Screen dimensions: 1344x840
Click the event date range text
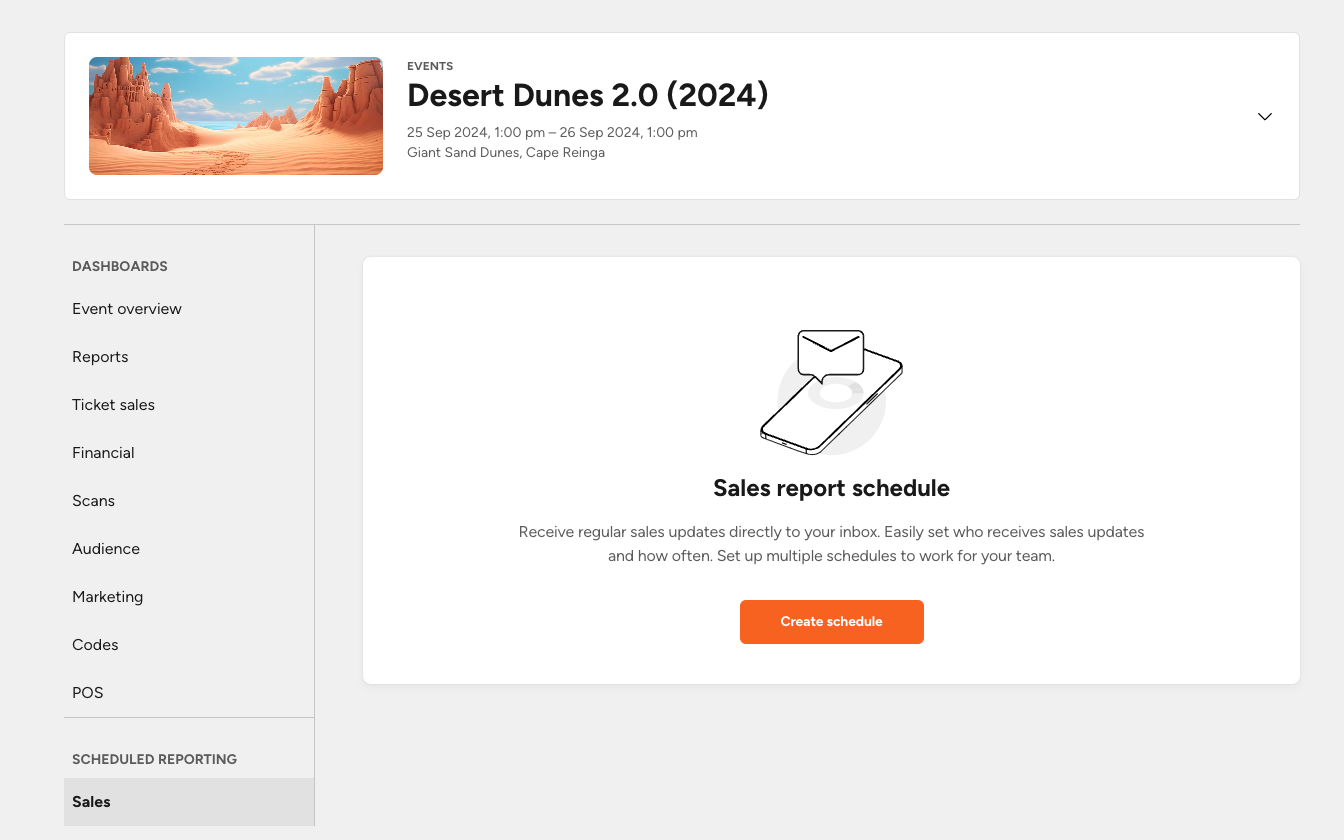tap(552, 131)
